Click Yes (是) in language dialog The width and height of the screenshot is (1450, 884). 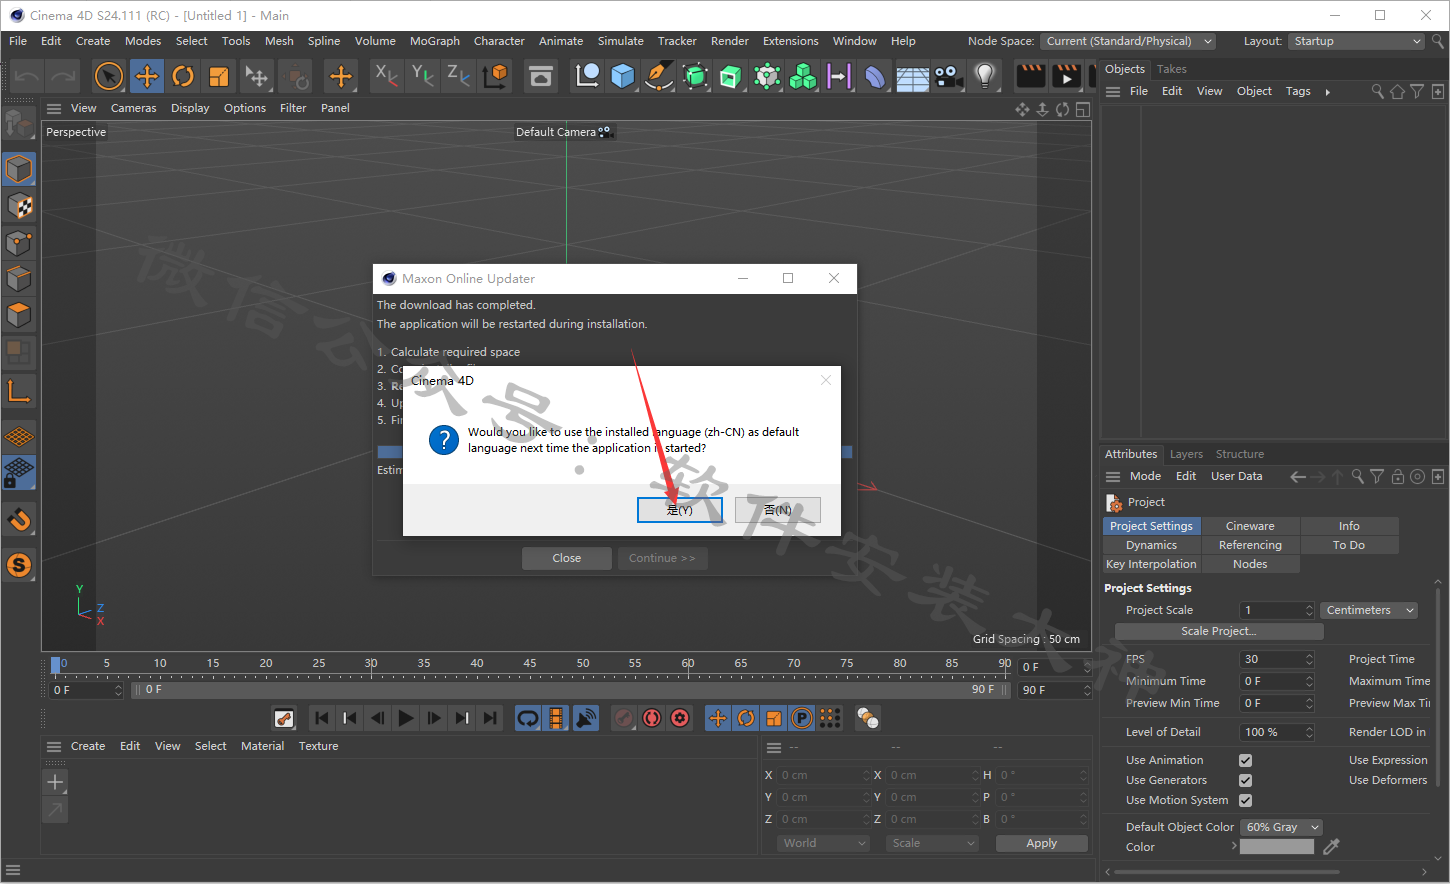(679, 510)
